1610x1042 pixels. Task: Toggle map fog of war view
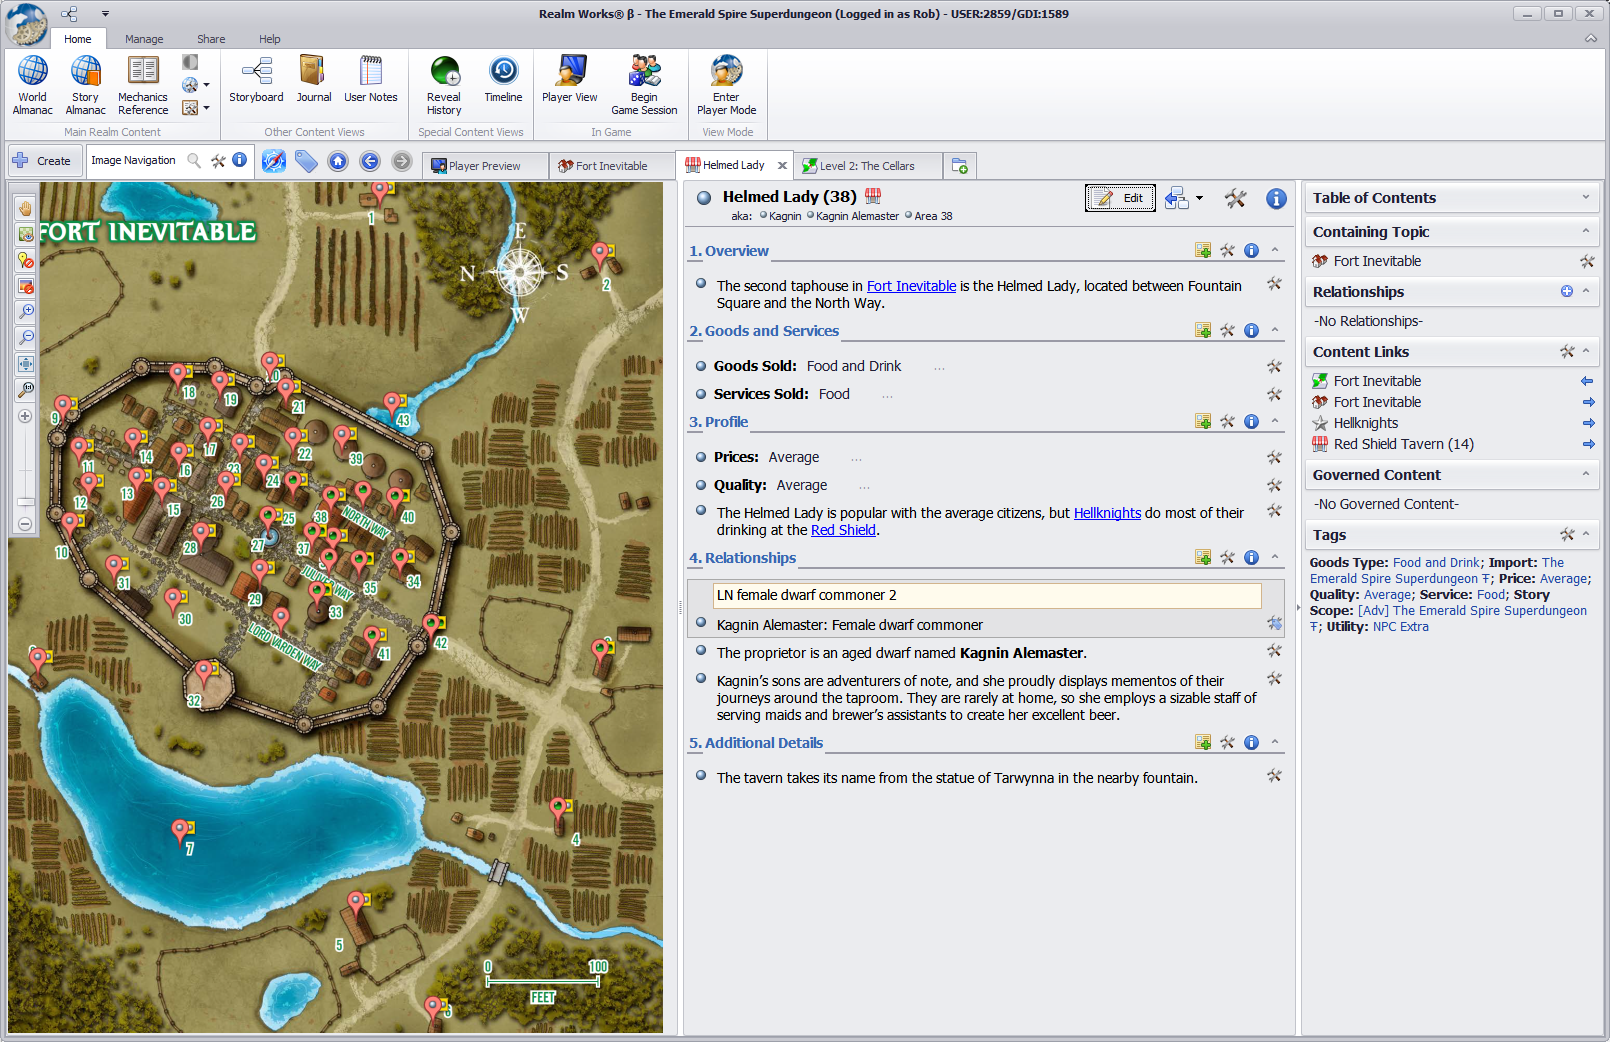click(x=25, y=234)
